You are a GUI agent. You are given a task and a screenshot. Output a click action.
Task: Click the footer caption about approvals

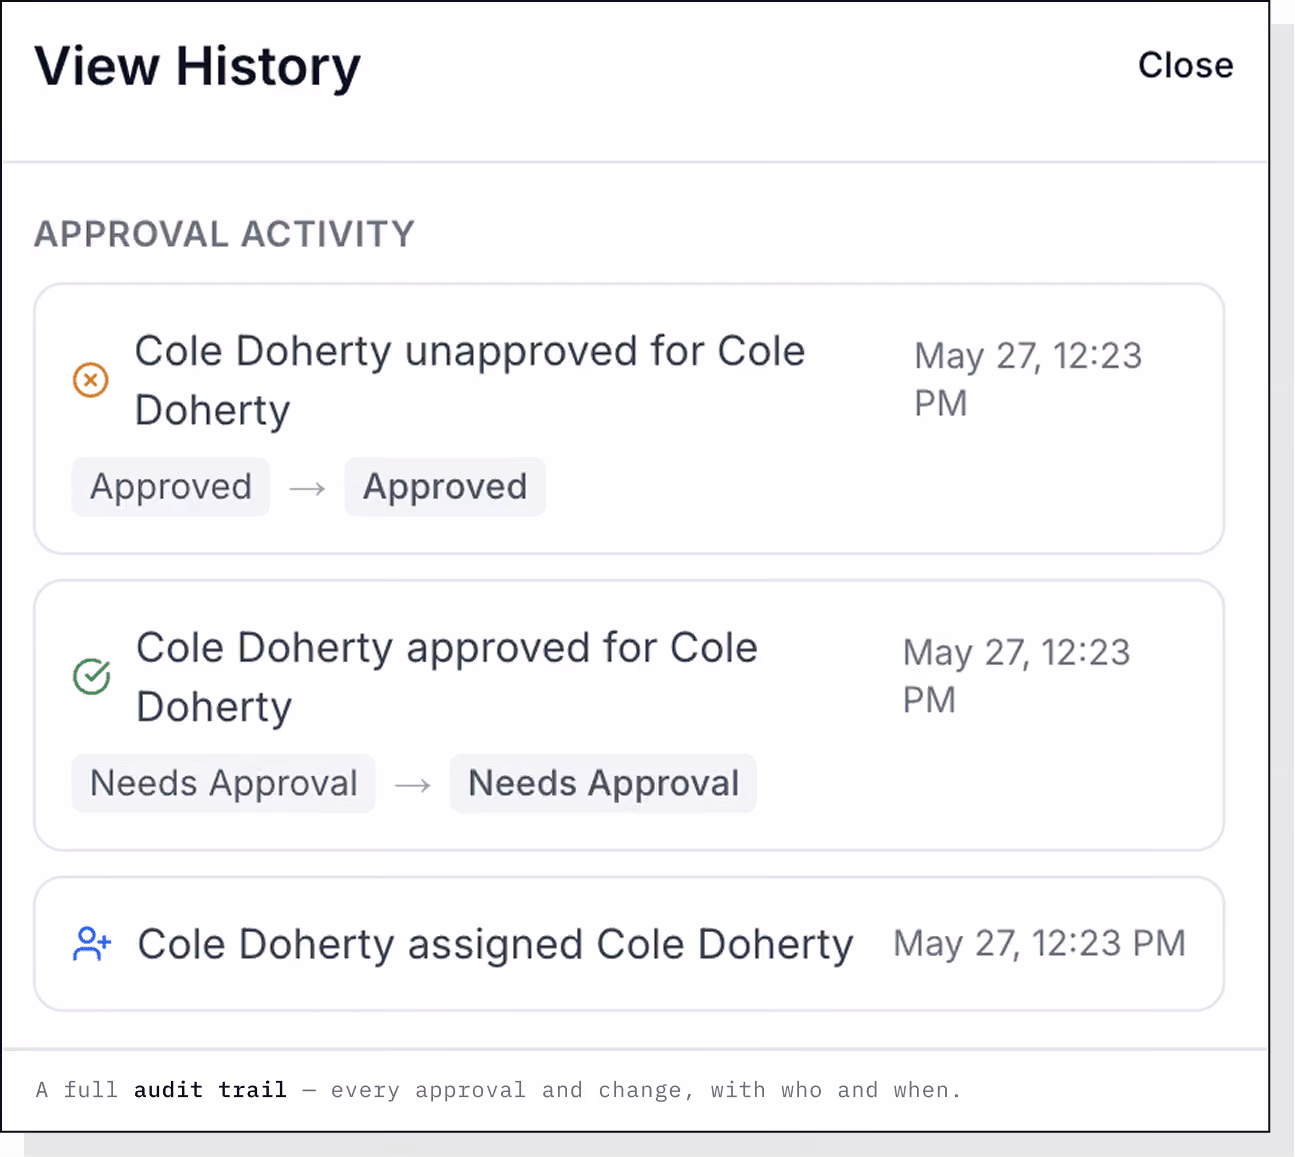(x=498, y=1090)
